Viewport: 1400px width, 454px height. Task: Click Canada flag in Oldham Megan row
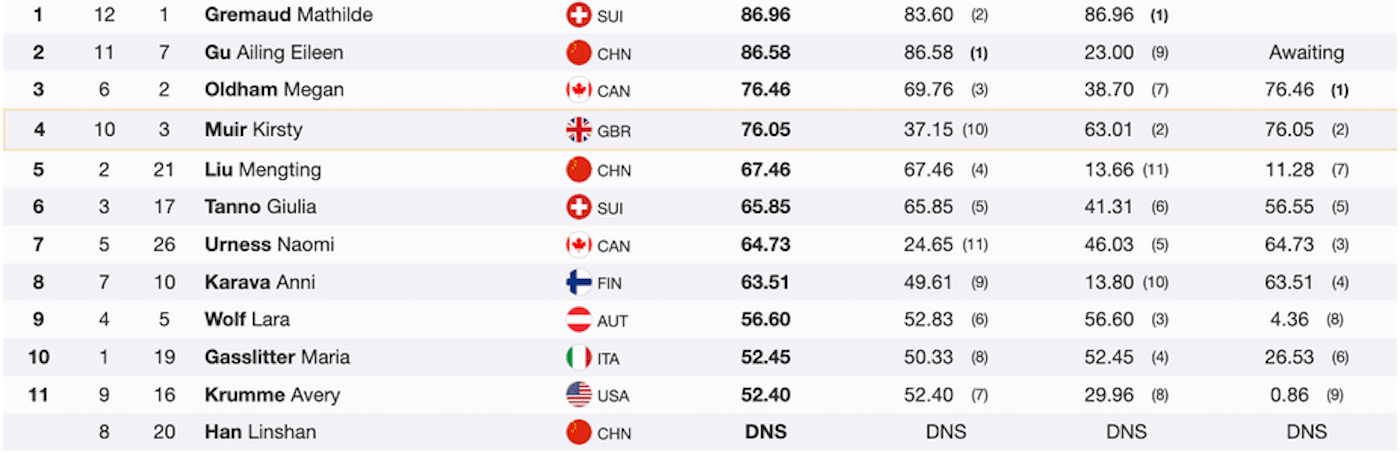pos(578,90)
